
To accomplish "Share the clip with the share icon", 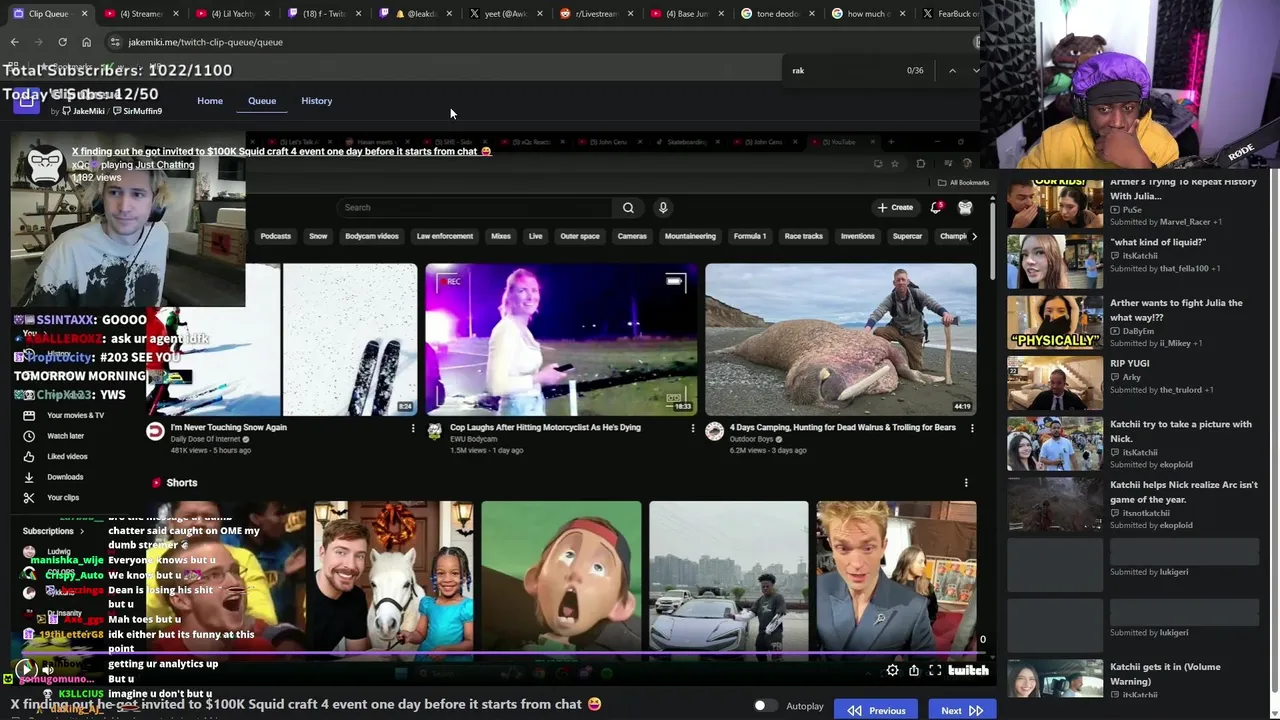I will (x=914, y=671).
